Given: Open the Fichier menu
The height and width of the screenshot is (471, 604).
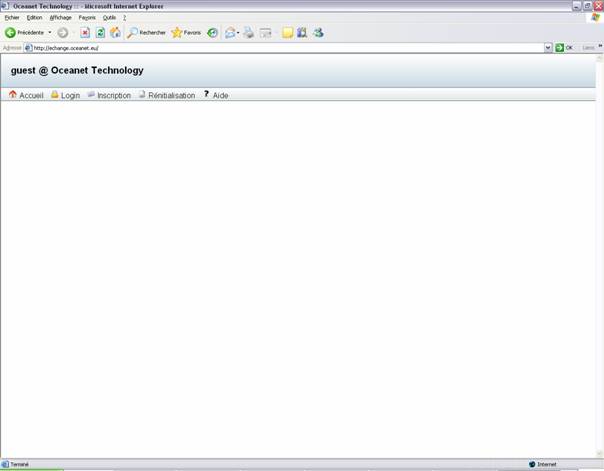Looking at the screenshot, I should (12, 18).
